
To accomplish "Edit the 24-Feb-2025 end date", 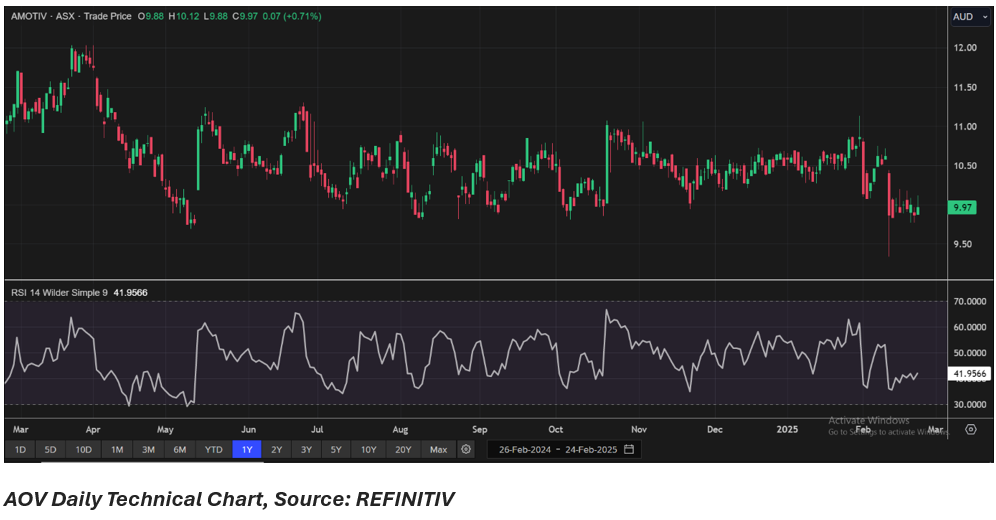I will pos(591,450).
